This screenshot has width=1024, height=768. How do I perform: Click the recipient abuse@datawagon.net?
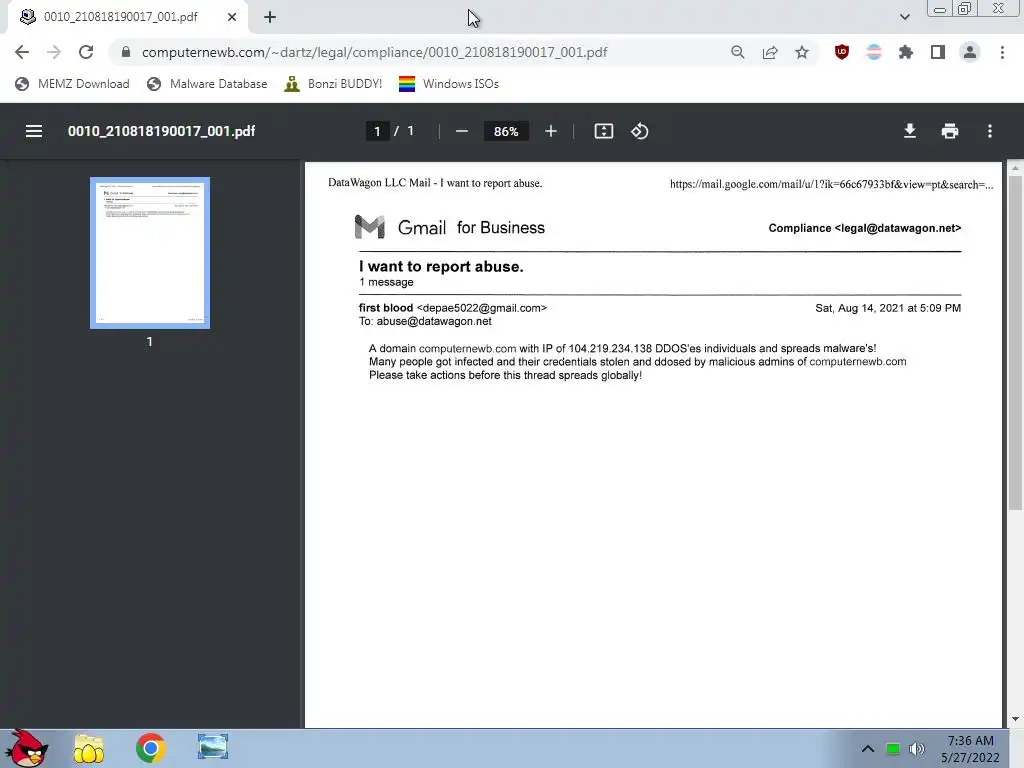click(x=434, y=321)
